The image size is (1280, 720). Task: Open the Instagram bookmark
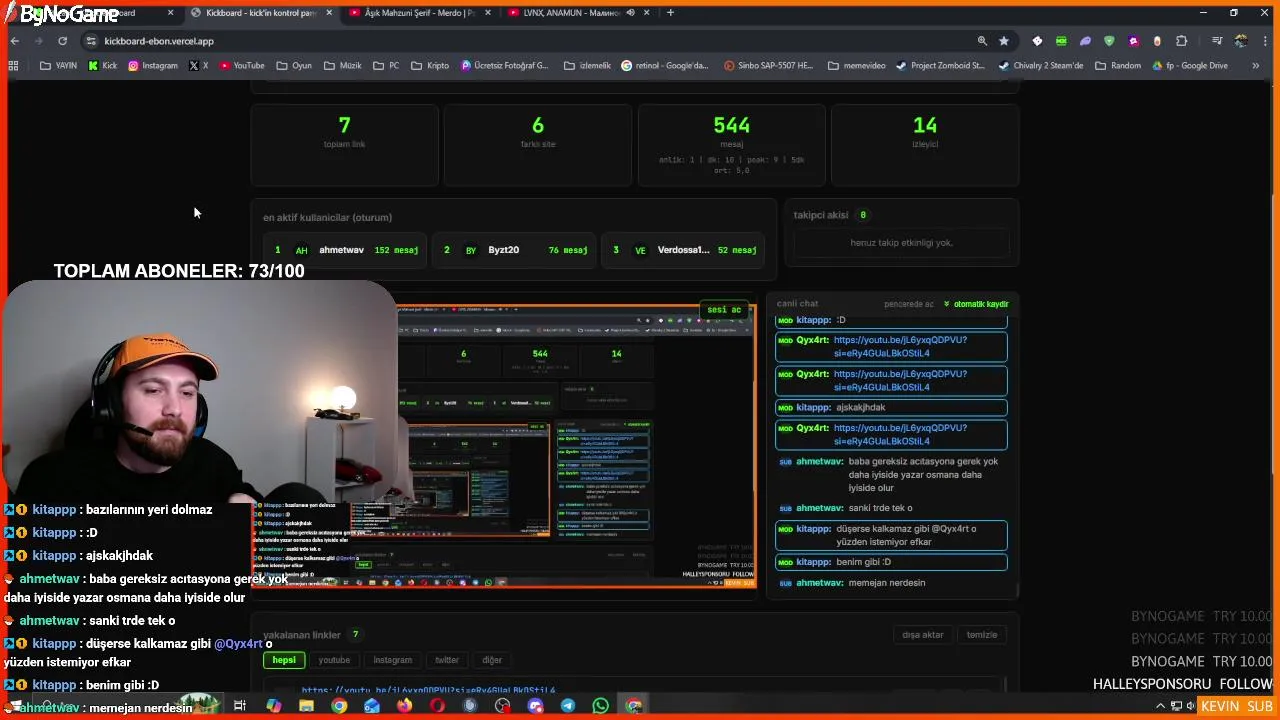click(x=153, y=66)
